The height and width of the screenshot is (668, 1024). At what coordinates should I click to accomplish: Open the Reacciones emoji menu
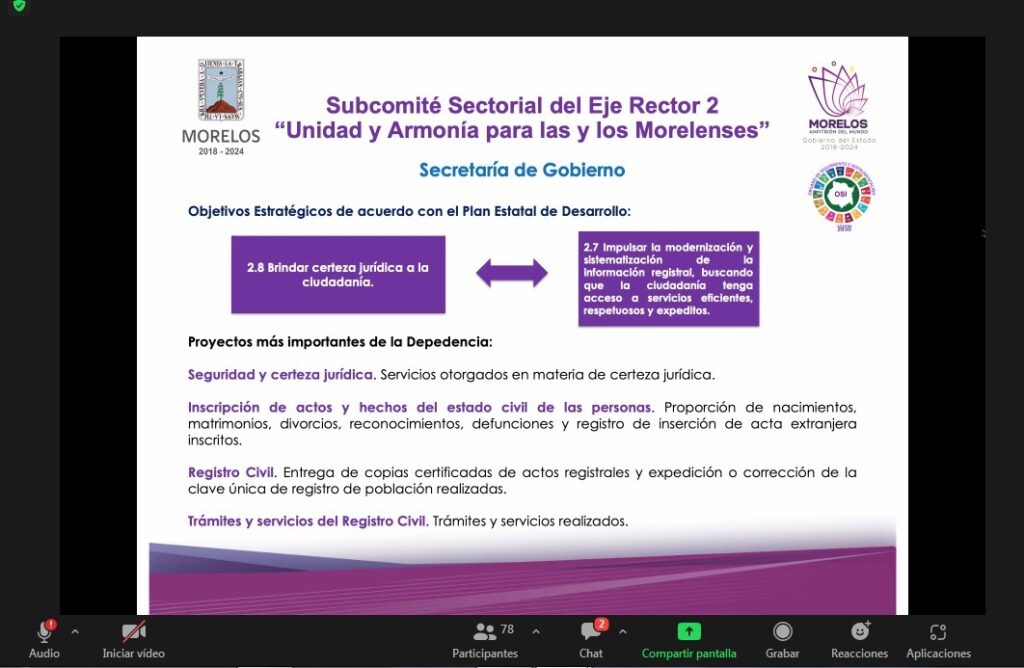(x=859, y=632)
